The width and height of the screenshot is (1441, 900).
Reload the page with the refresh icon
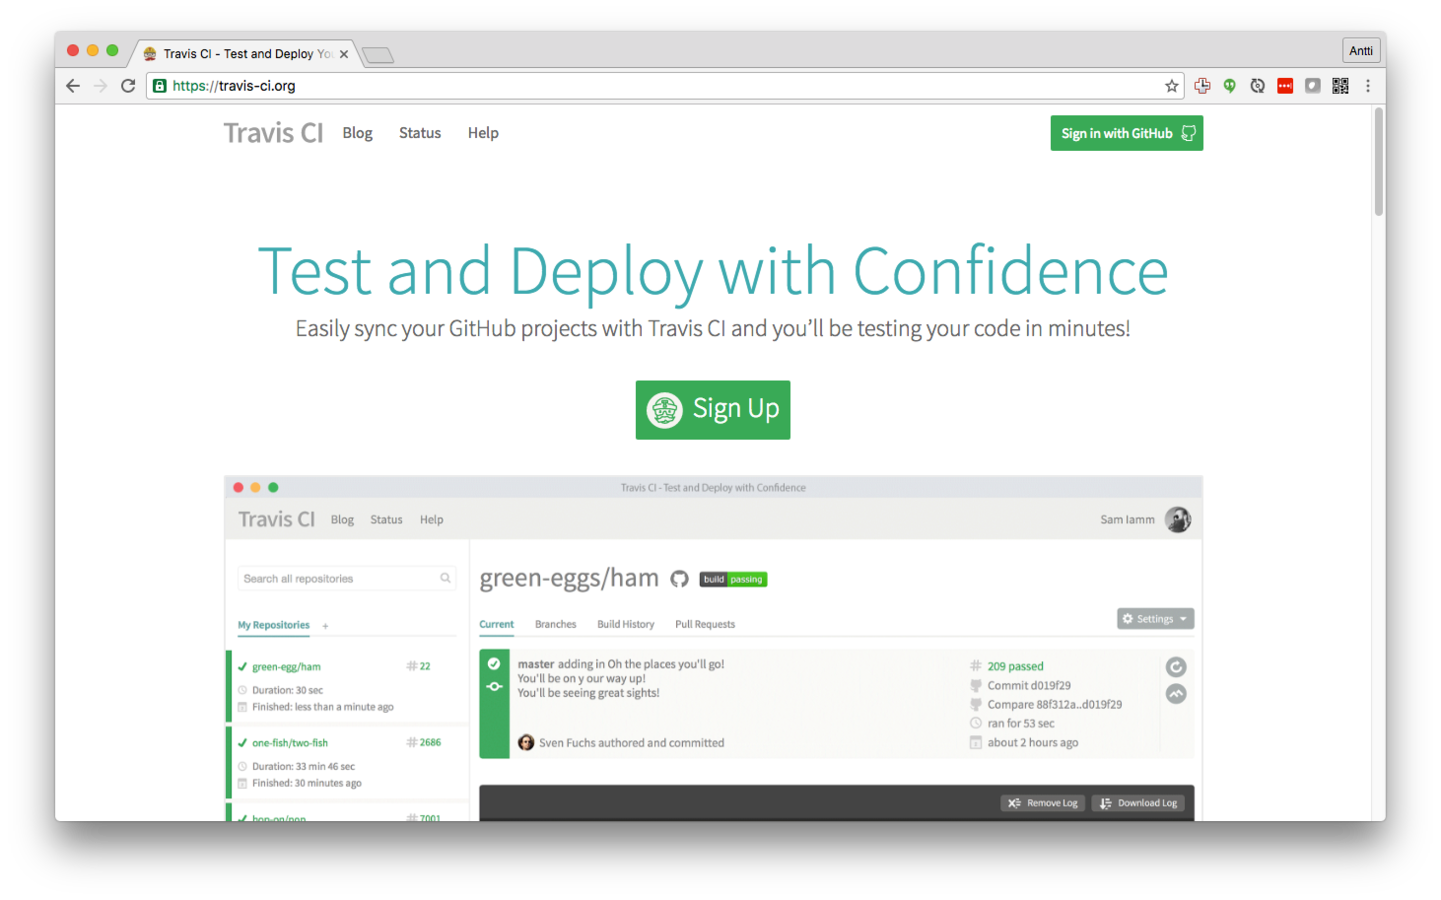tap(128, 86)
